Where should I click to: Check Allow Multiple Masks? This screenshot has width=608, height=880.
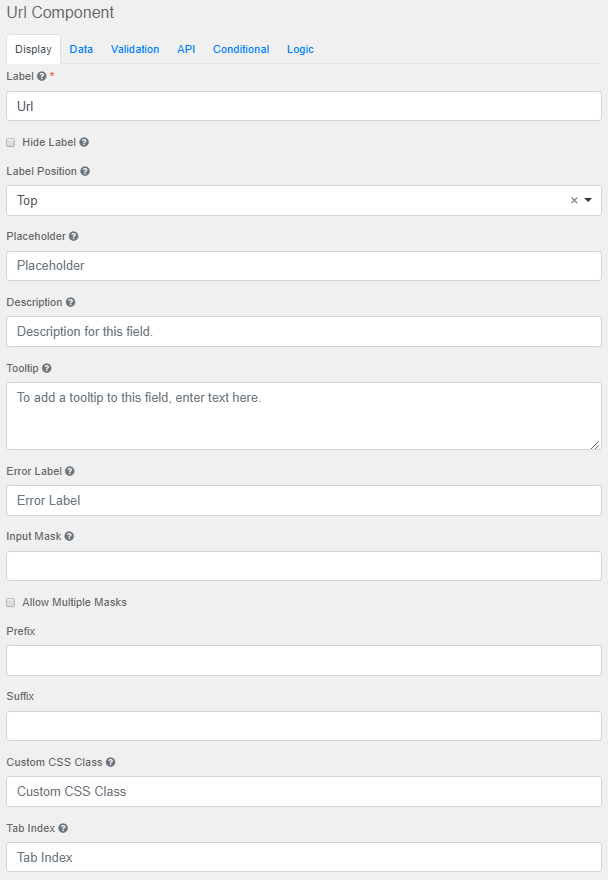click(x=10, y=602)
